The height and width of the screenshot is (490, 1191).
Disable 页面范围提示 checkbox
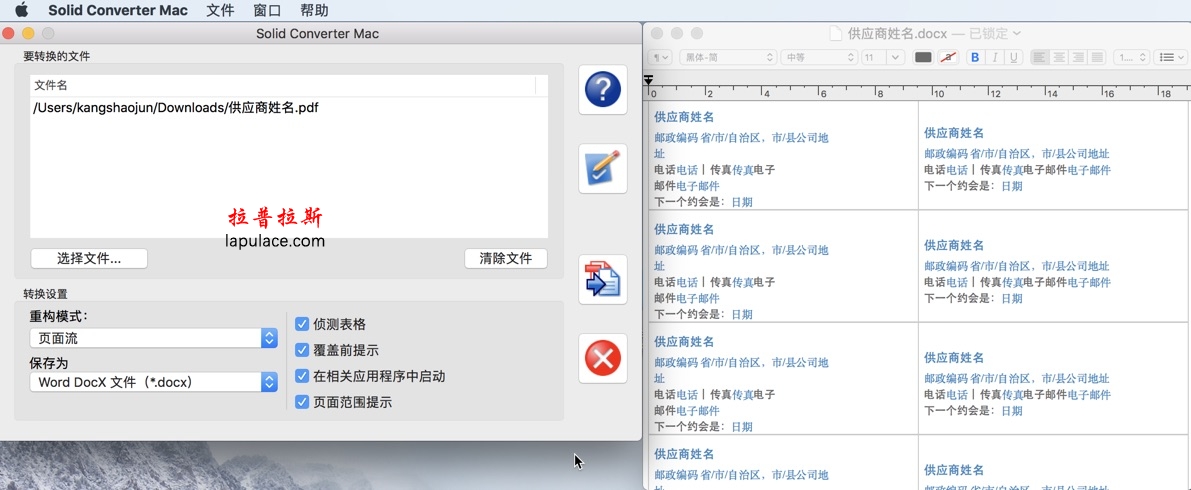coord(302,403)
